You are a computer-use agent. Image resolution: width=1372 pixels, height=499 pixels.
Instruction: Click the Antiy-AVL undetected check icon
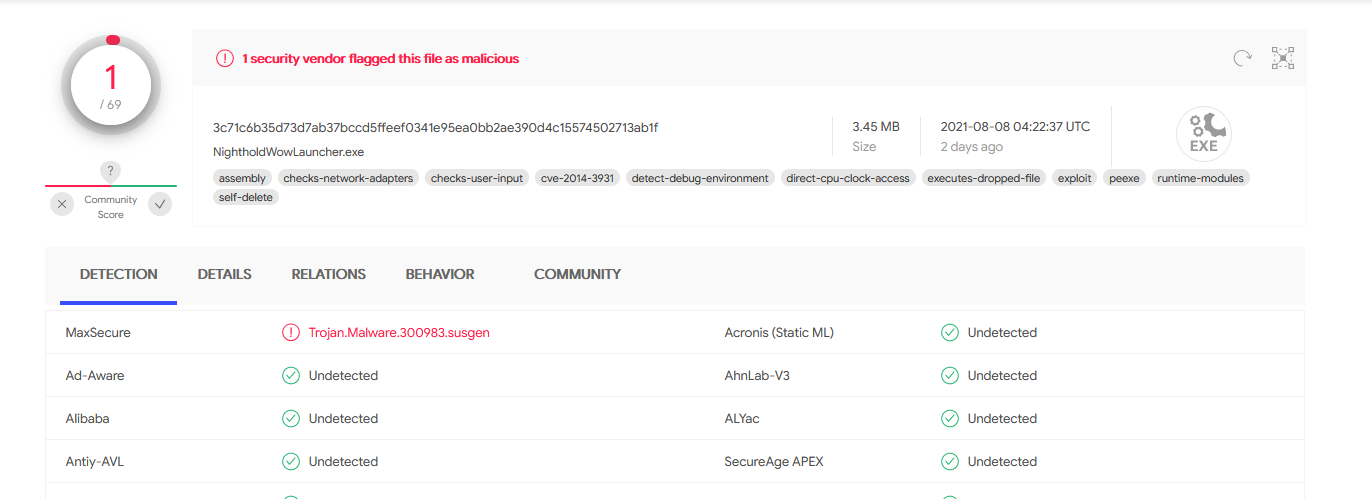(291, 462)
